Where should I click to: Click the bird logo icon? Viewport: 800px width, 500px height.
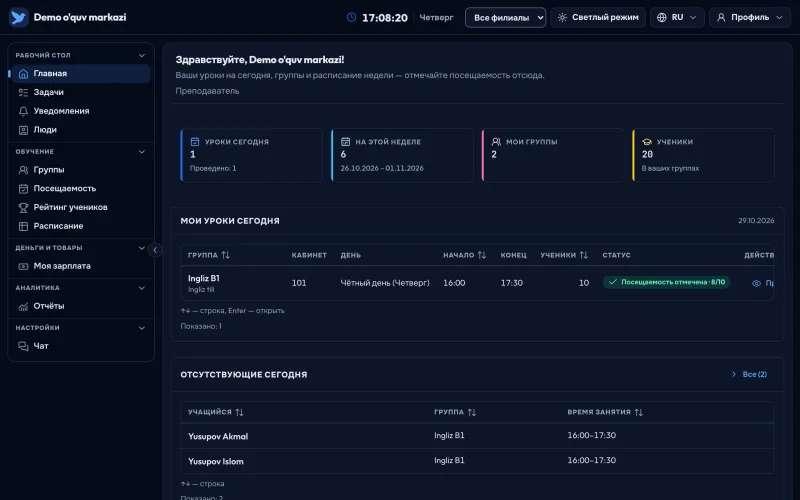19,17
